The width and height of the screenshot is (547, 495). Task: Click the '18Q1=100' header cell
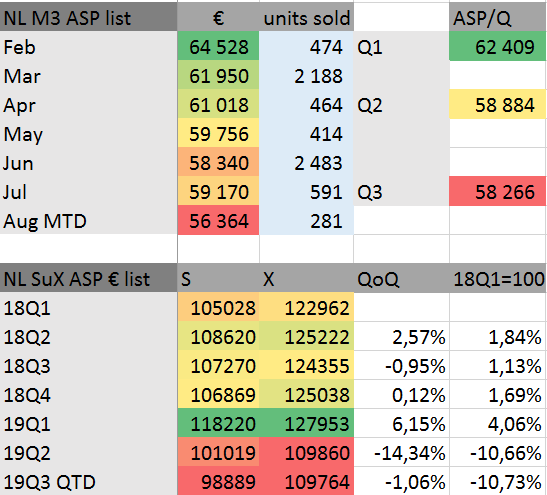pyautogui.click(x=498, y=278)
